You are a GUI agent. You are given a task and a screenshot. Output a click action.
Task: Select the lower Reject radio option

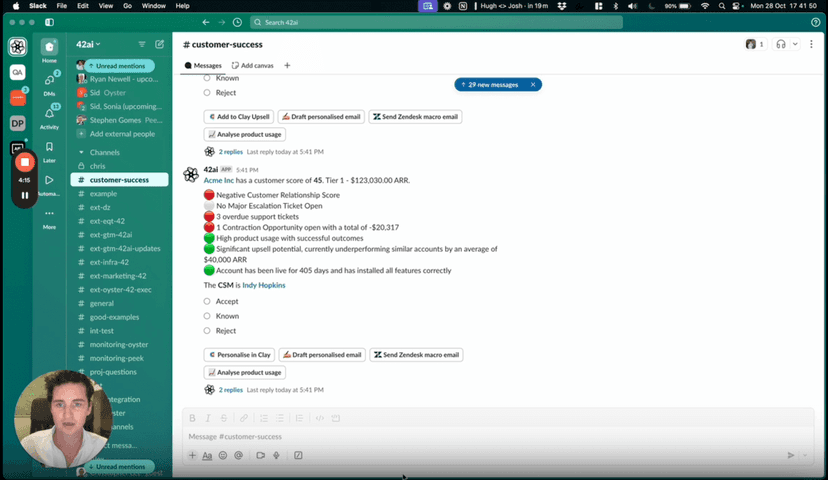[208, 330]
